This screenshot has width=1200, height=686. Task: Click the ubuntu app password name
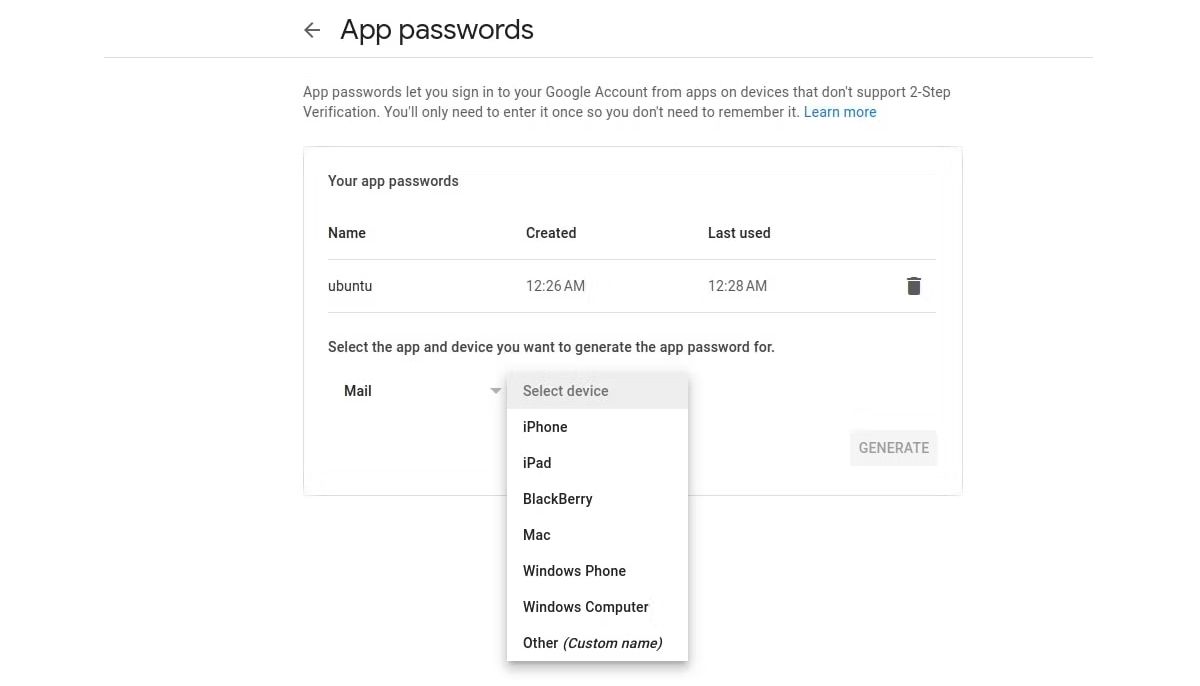point(350,286)
